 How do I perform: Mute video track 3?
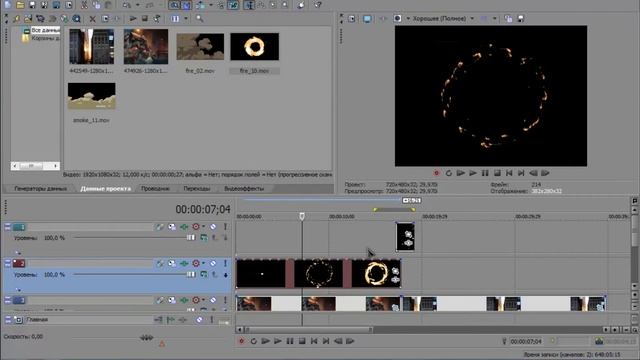point(213,300)
